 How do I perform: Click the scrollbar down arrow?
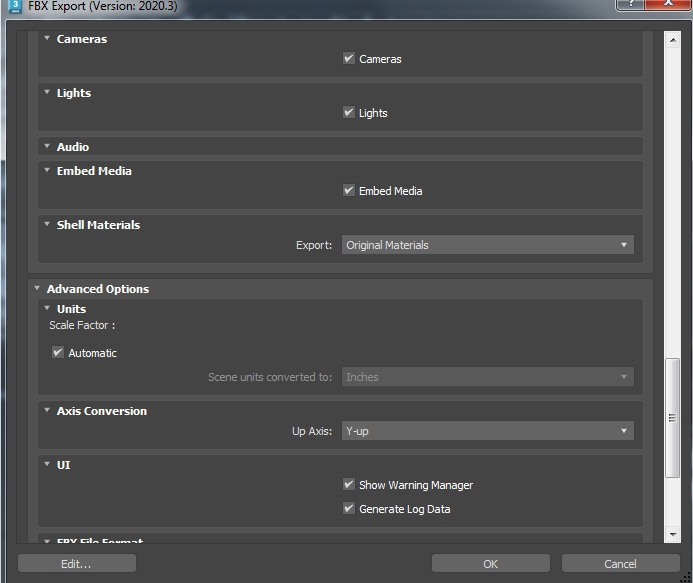click(673, 534)
